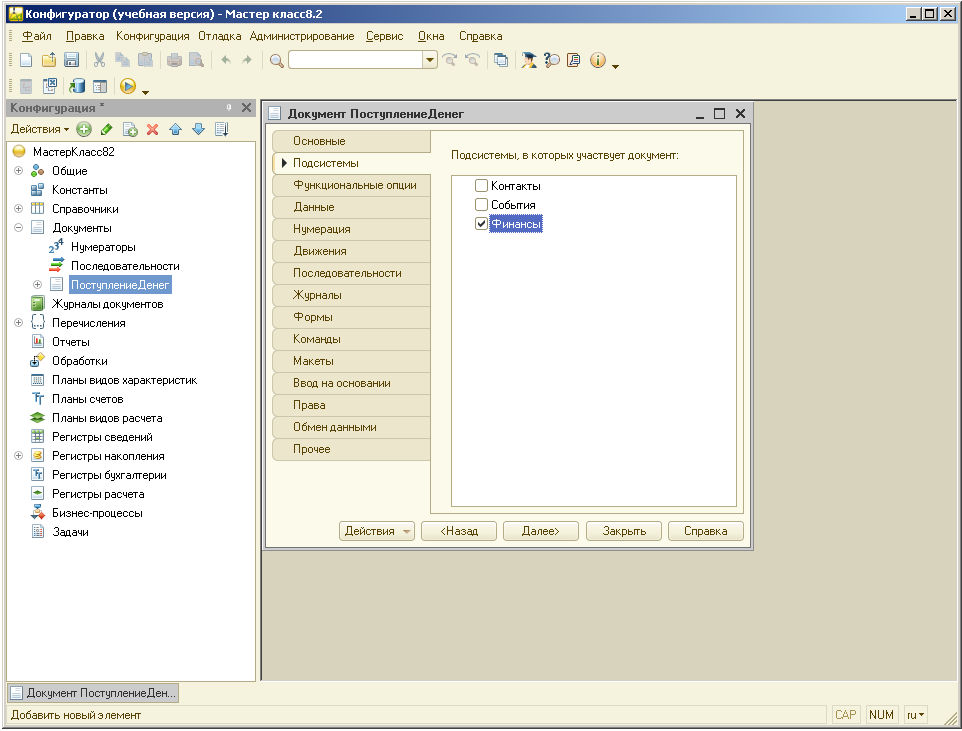Click the Update database configuration icon

77,86
